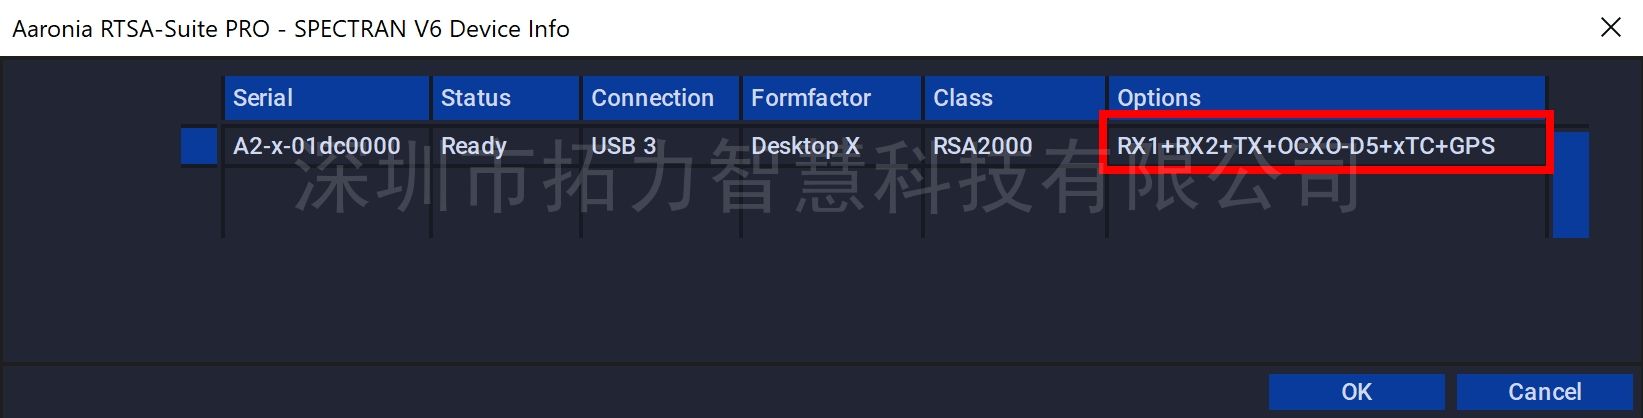Viewport: 1643px width, 418px height.
Task: Confirm the dialog with the OK button
Action: coord(1356,392)
